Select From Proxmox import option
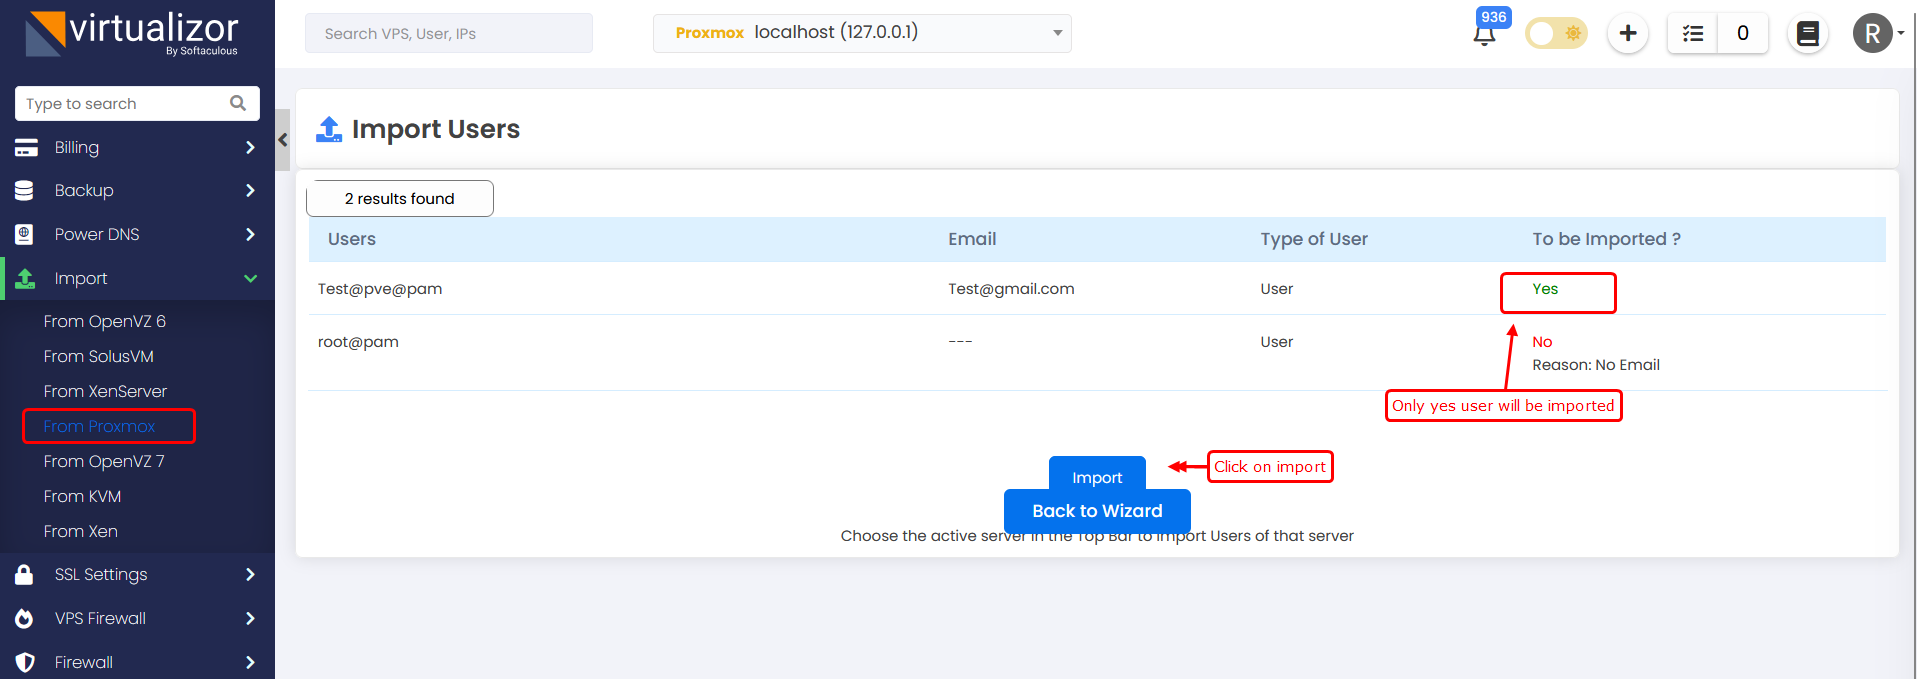The height and width of the screenshot is (679, 1917). (100, 426)
